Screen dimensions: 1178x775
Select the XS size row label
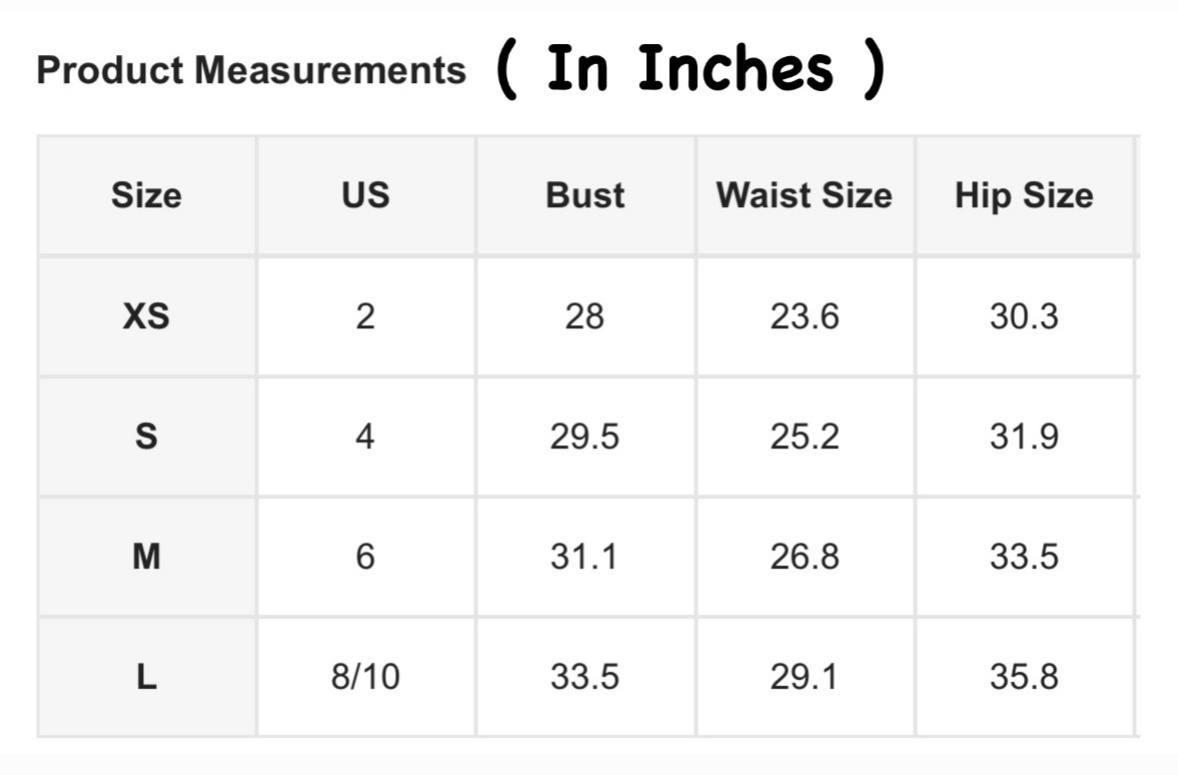point(146,316)
